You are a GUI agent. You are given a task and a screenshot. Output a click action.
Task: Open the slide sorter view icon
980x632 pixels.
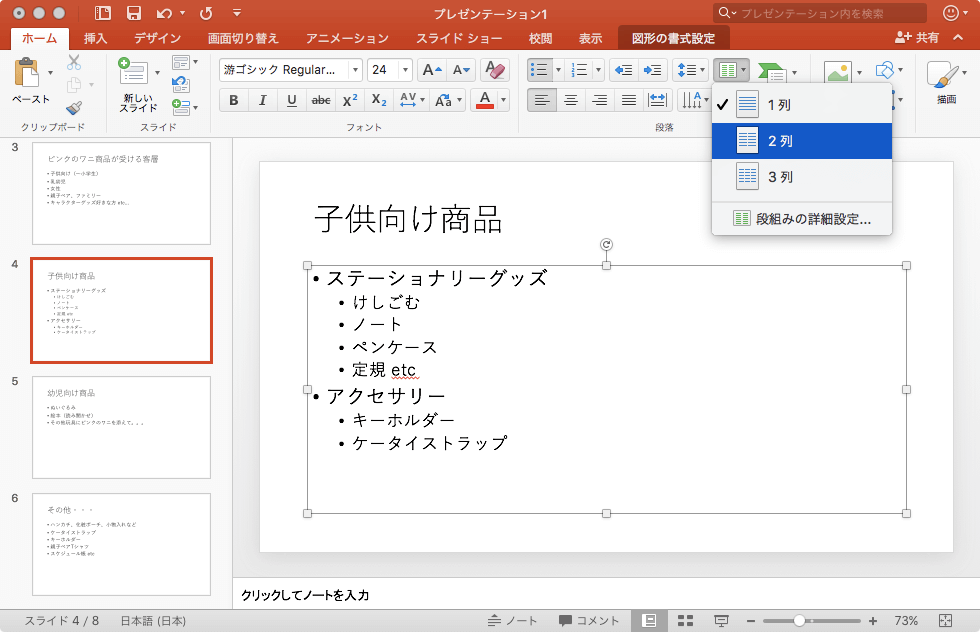click(685, 621)
